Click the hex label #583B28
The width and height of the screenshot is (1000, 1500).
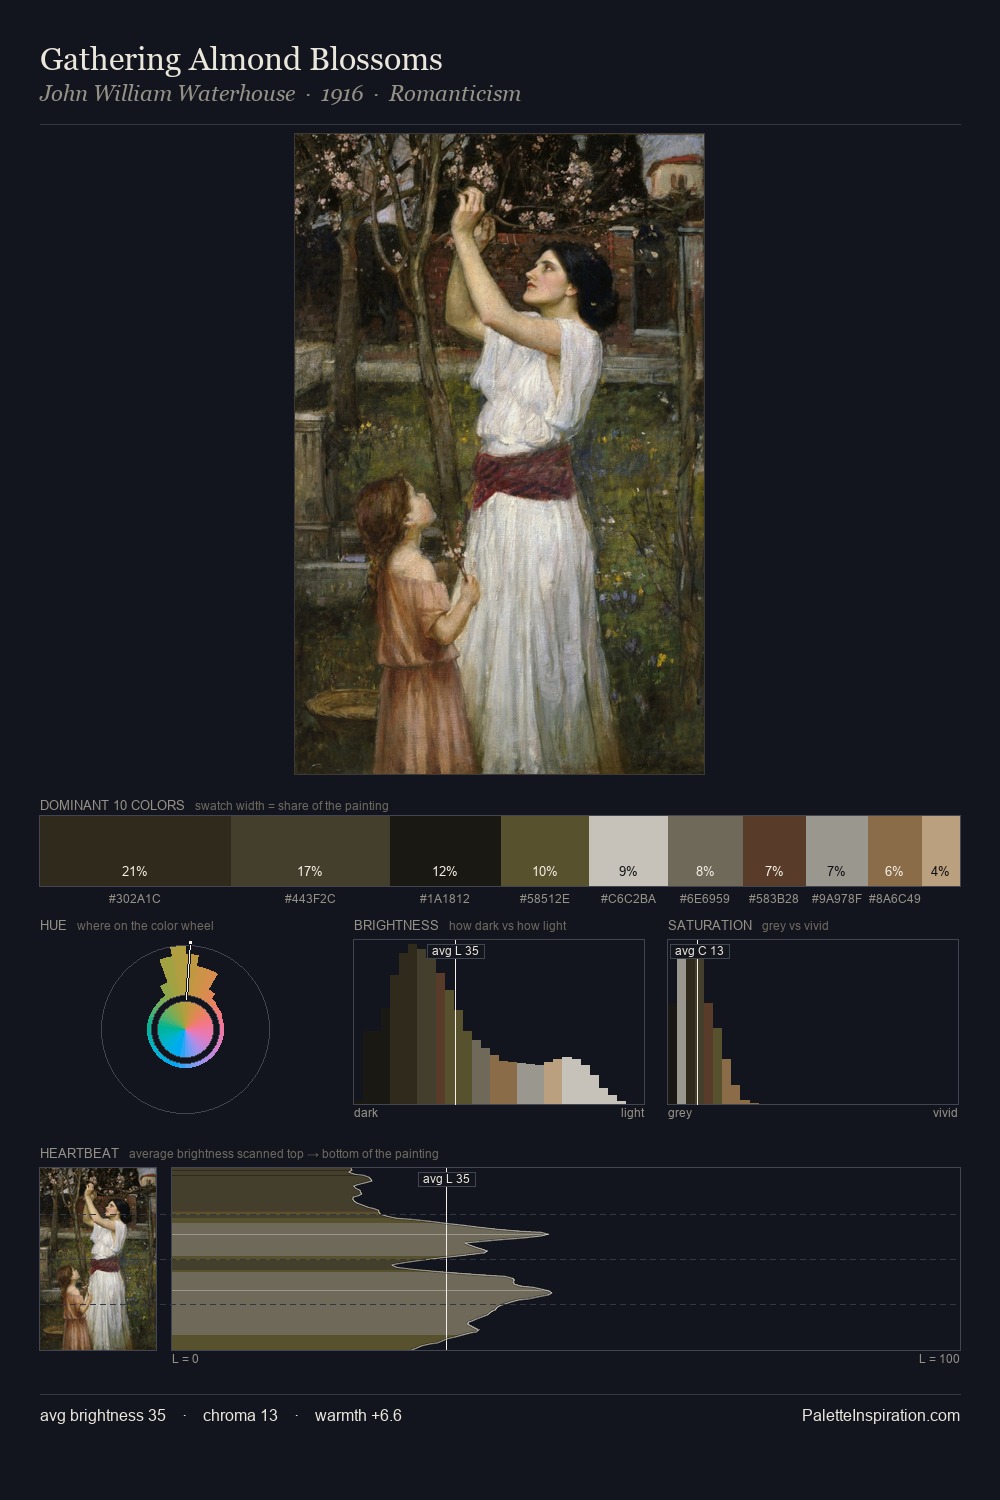tap(774, 899)
